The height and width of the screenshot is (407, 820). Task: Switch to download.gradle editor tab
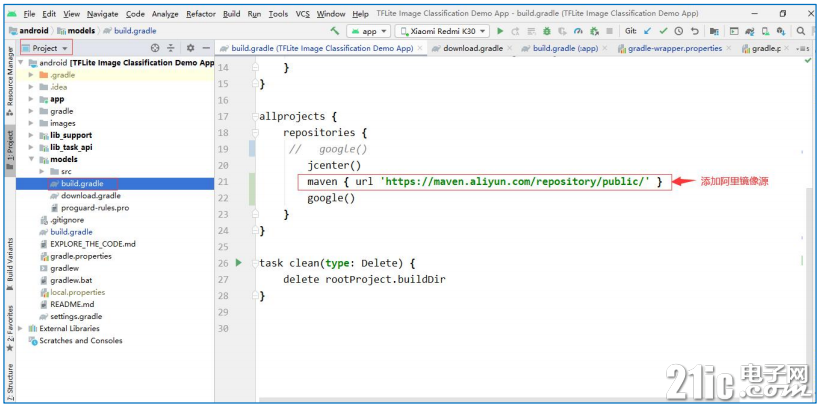pos(473,48)
